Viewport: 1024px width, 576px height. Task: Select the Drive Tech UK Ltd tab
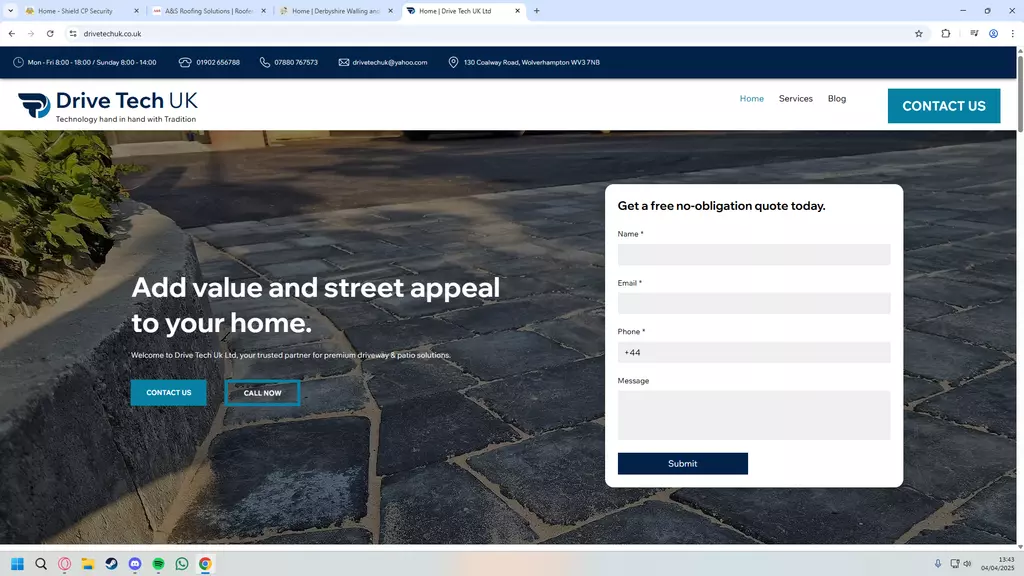463,11
